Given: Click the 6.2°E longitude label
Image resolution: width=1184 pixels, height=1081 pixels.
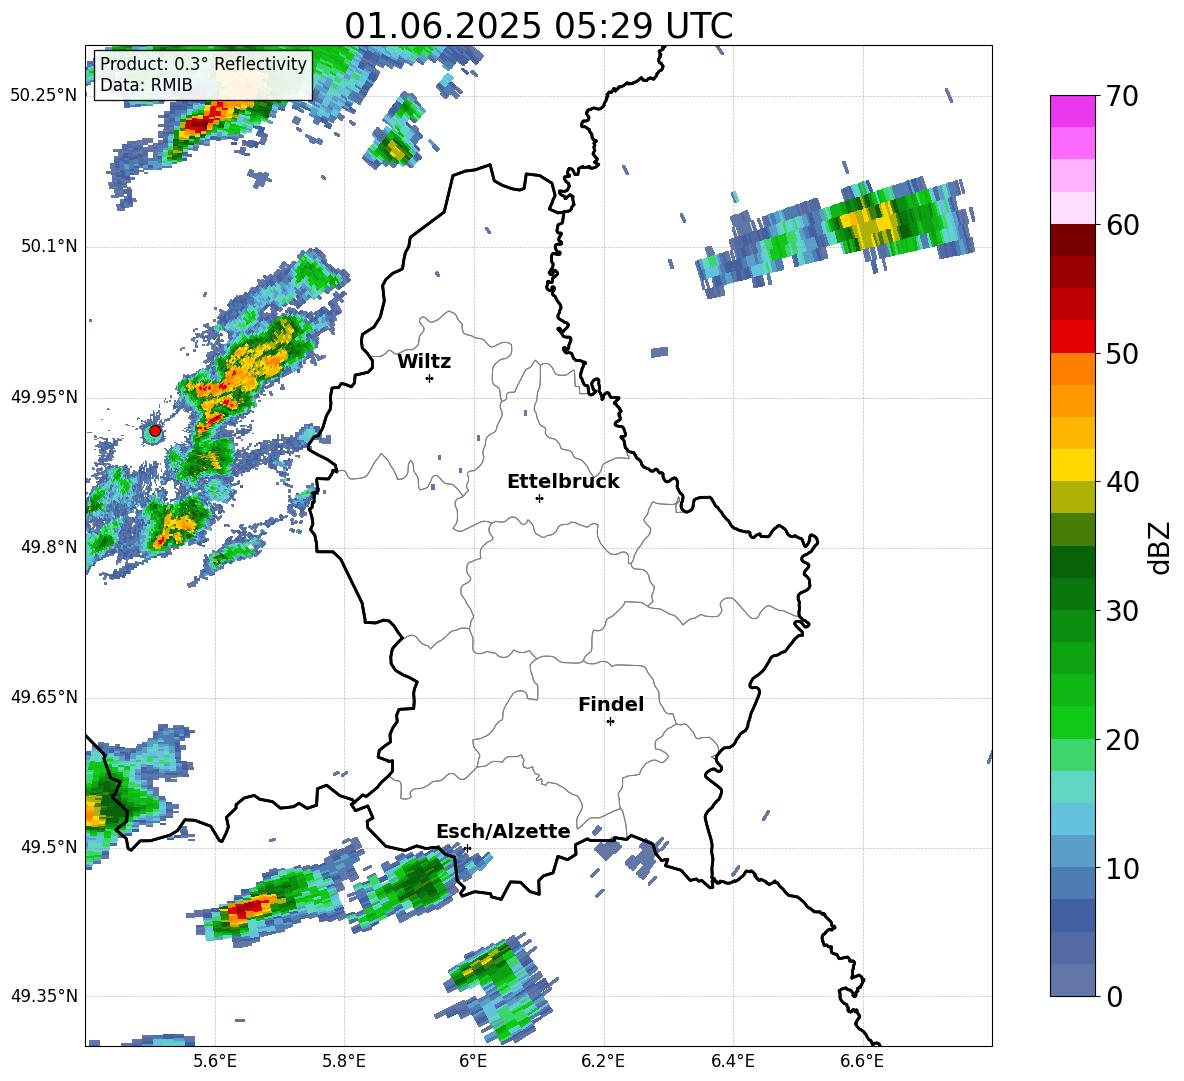Looking at the screenshot, I should [x=603, y=1061].
